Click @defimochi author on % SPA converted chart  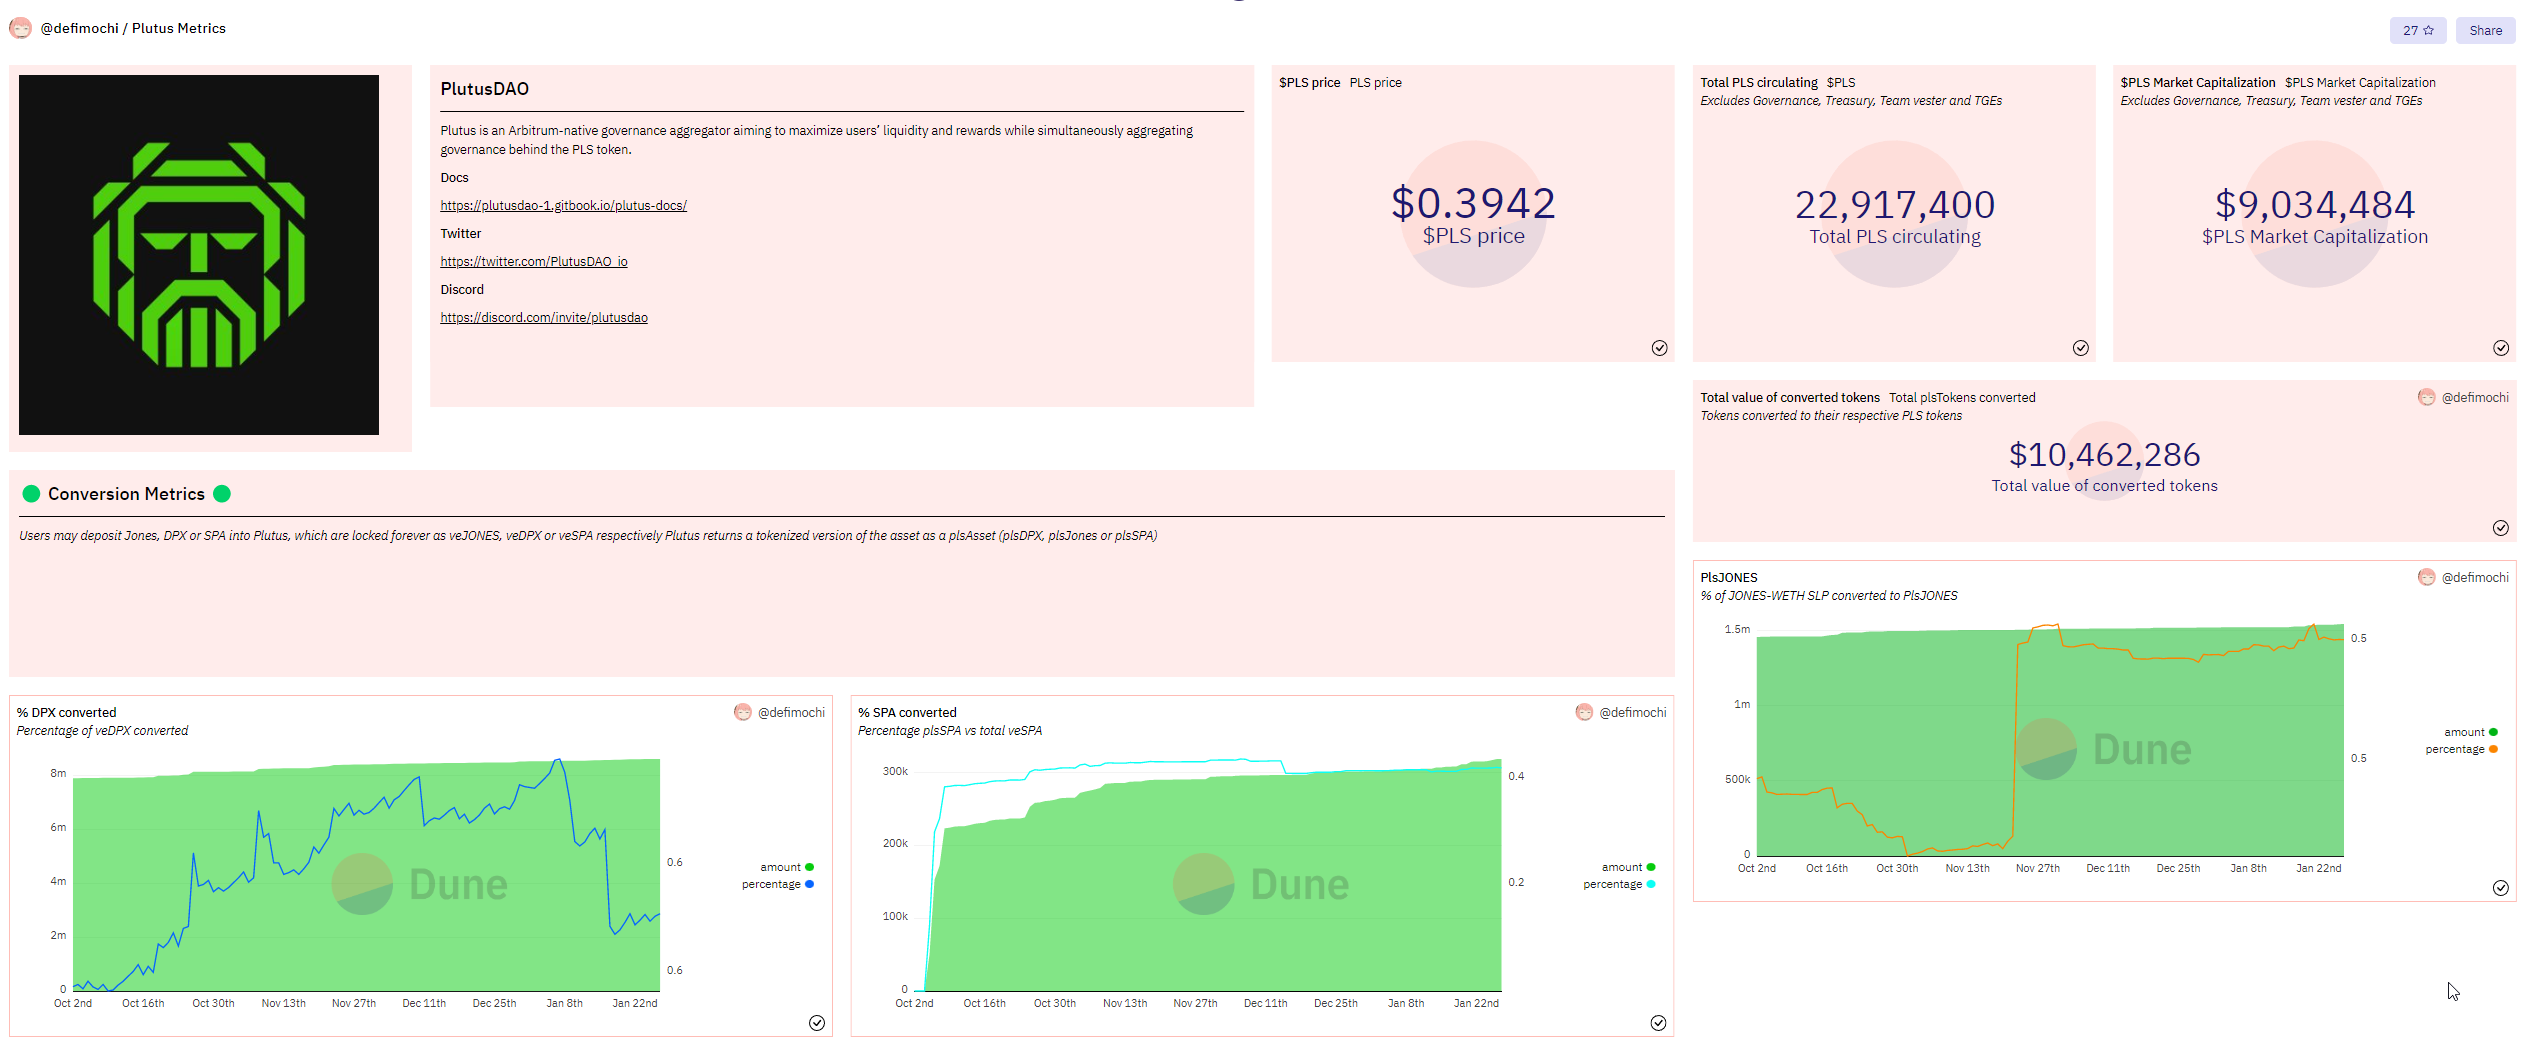(1633, 713)
